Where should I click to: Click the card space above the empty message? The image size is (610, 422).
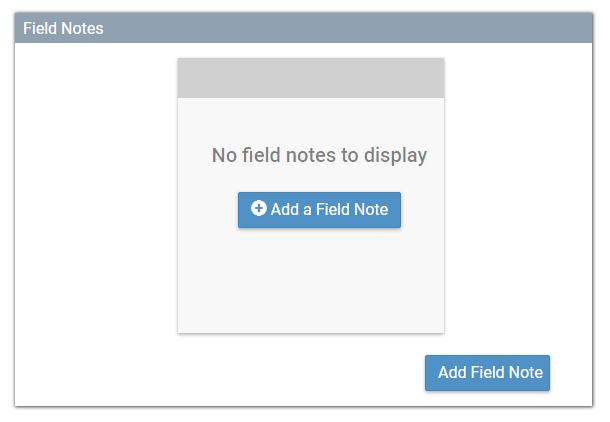coord(311,120)
